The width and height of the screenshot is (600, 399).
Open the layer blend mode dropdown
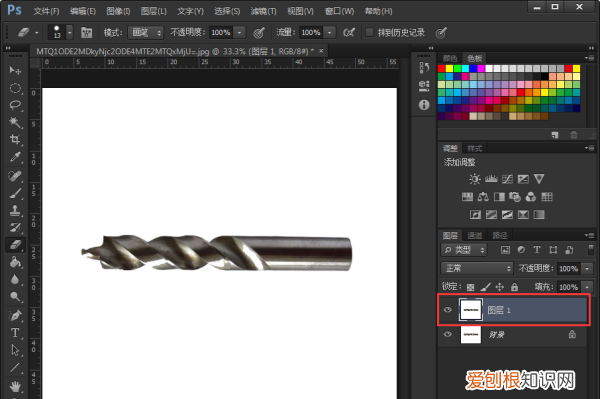tap(477, 268)
